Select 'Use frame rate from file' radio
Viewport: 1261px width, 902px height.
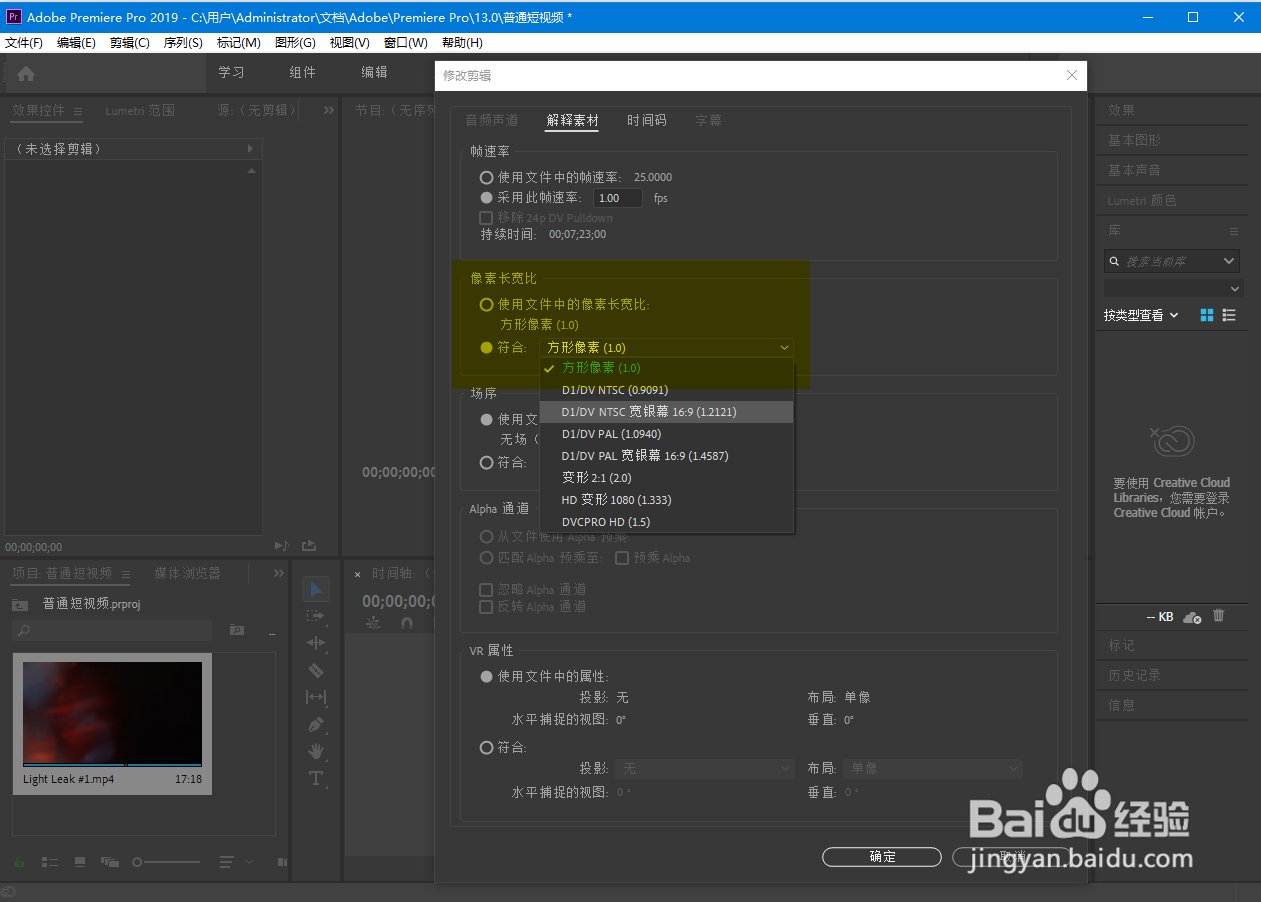tap(486, 177)
